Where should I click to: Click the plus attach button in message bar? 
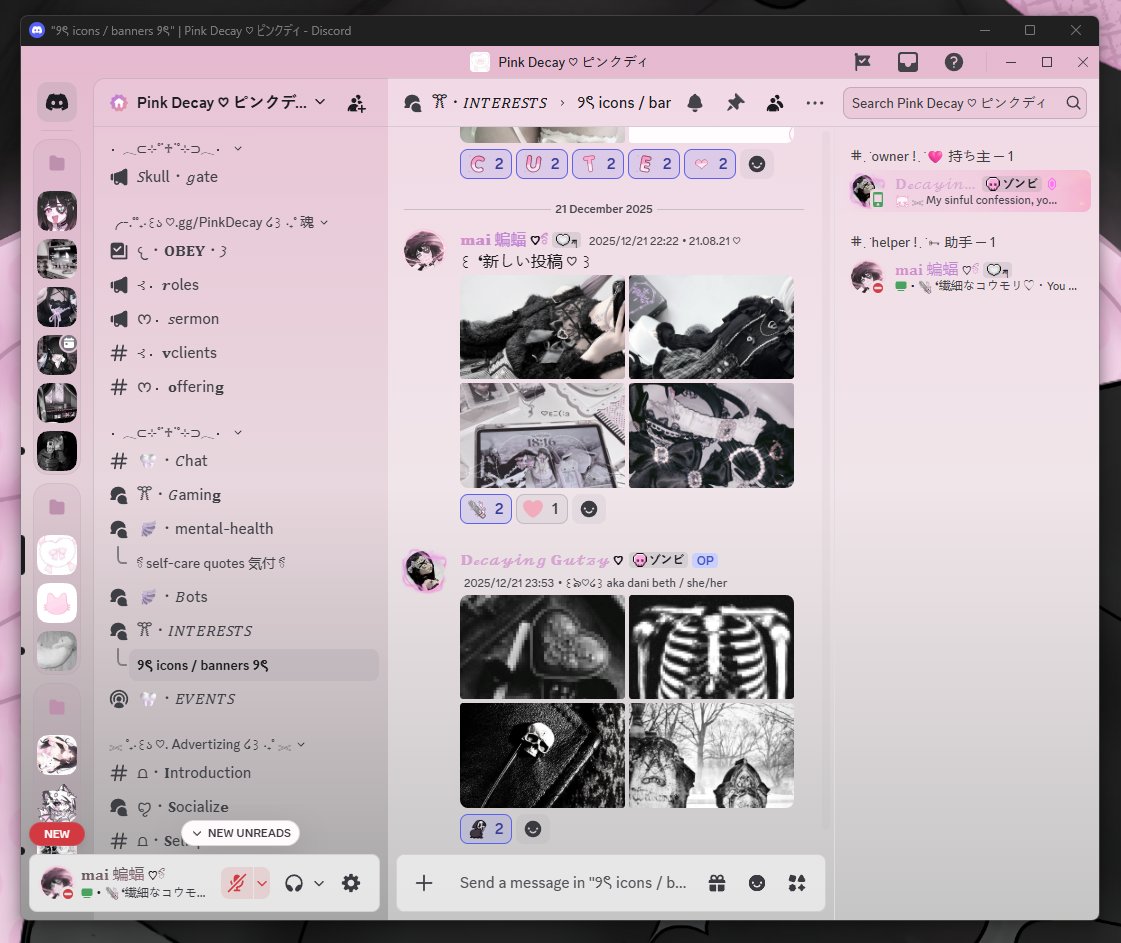[424, 883]
